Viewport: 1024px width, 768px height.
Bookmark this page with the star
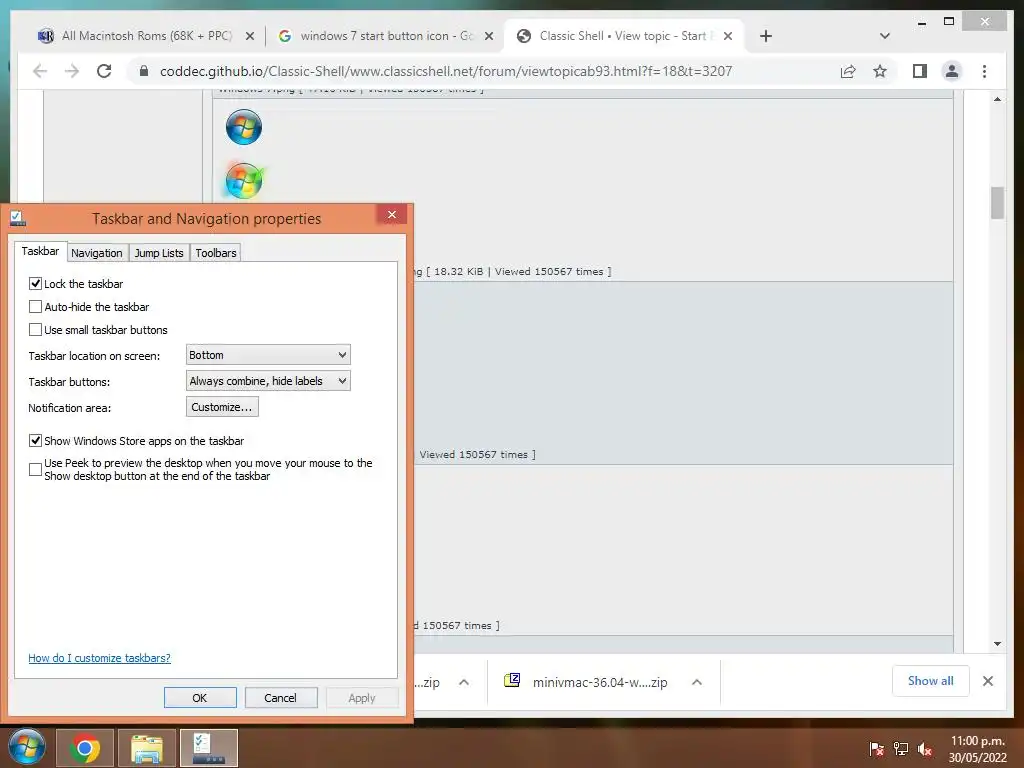[880, 71]
